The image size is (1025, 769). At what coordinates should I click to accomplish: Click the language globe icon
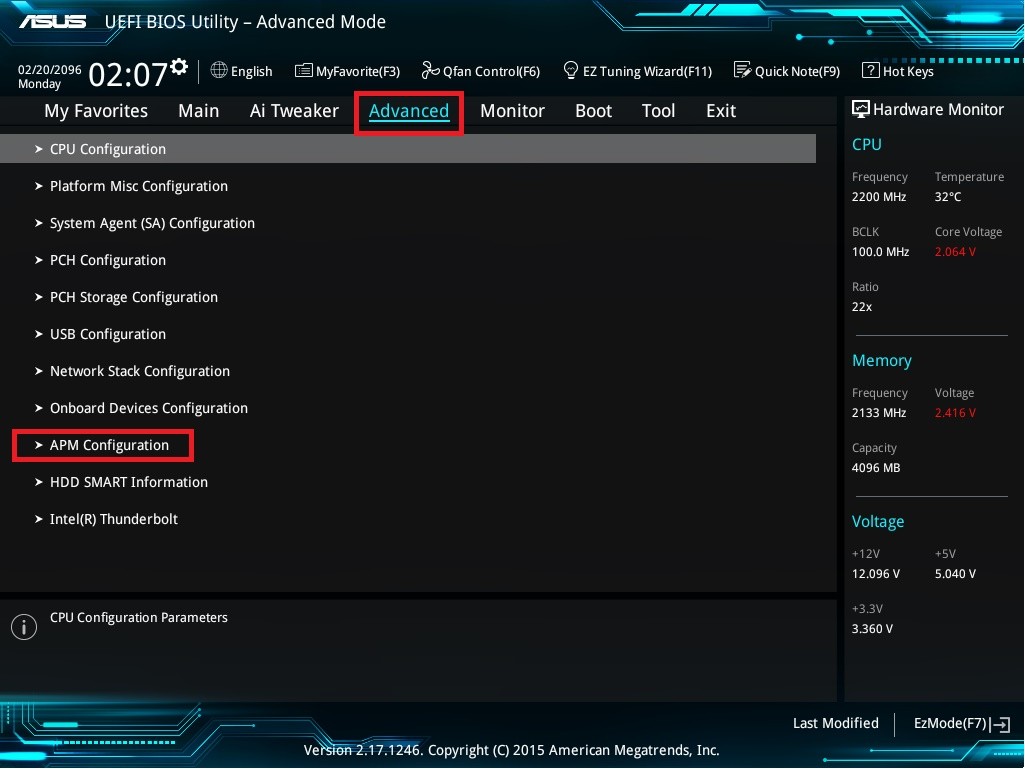coord(219,70)
